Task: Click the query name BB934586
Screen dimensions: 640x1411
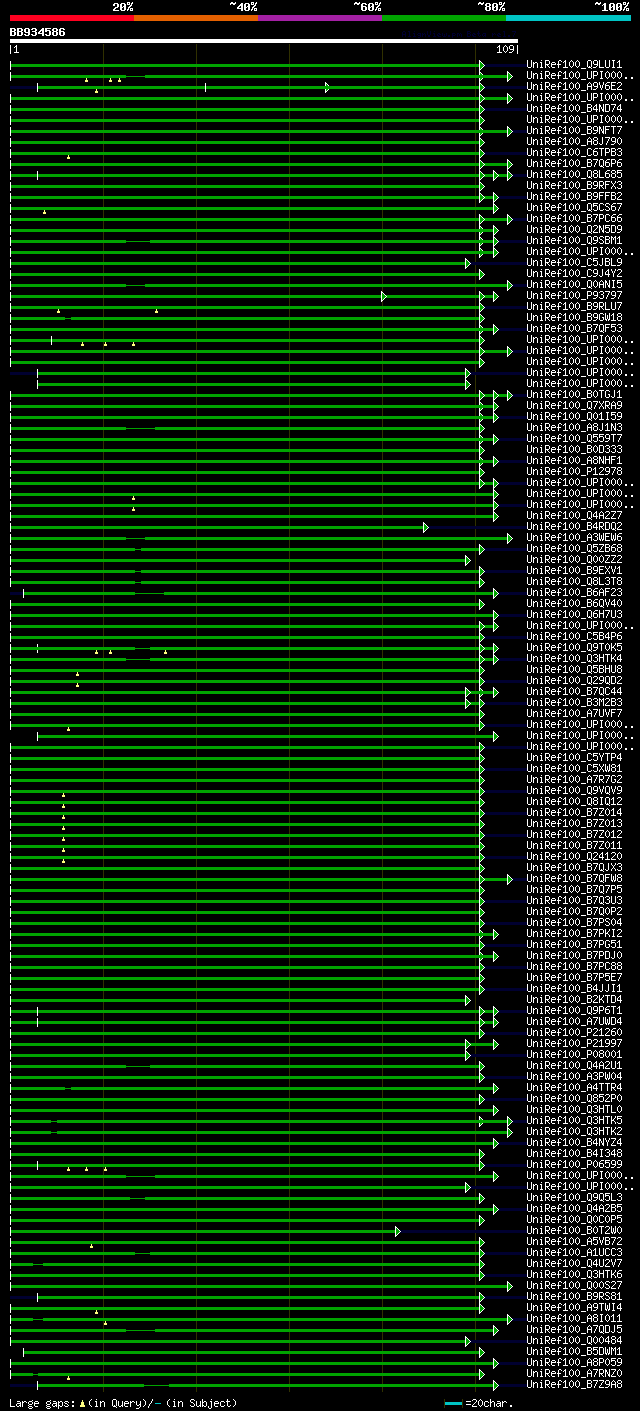Action: 38,32
